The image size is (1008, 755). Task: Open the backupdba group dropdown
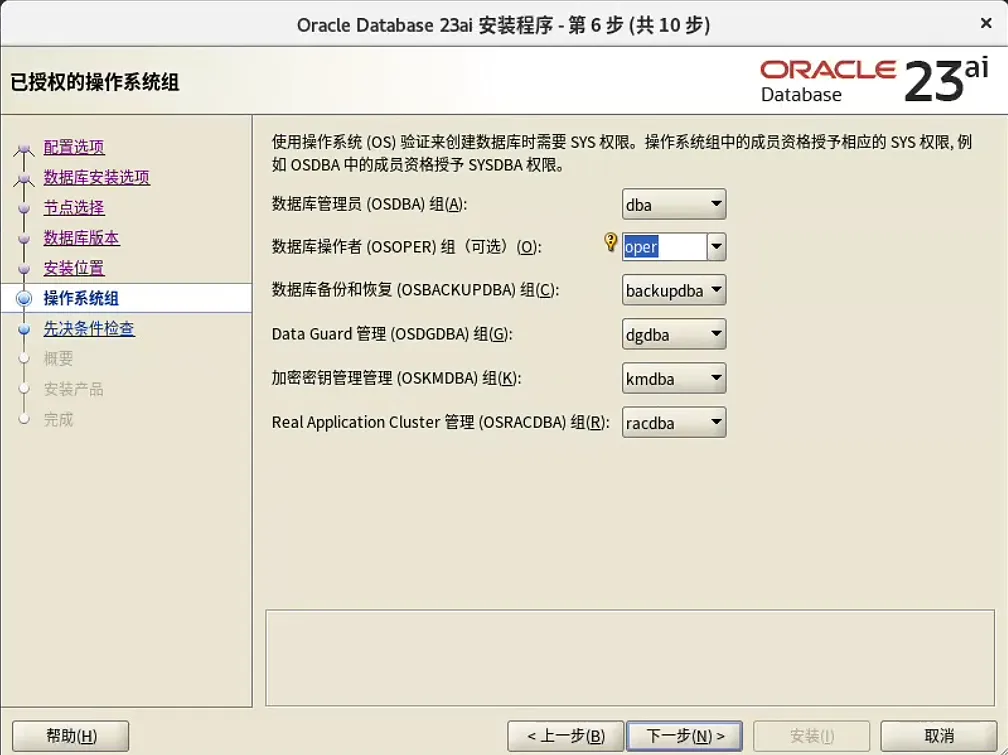coord(714,290)
